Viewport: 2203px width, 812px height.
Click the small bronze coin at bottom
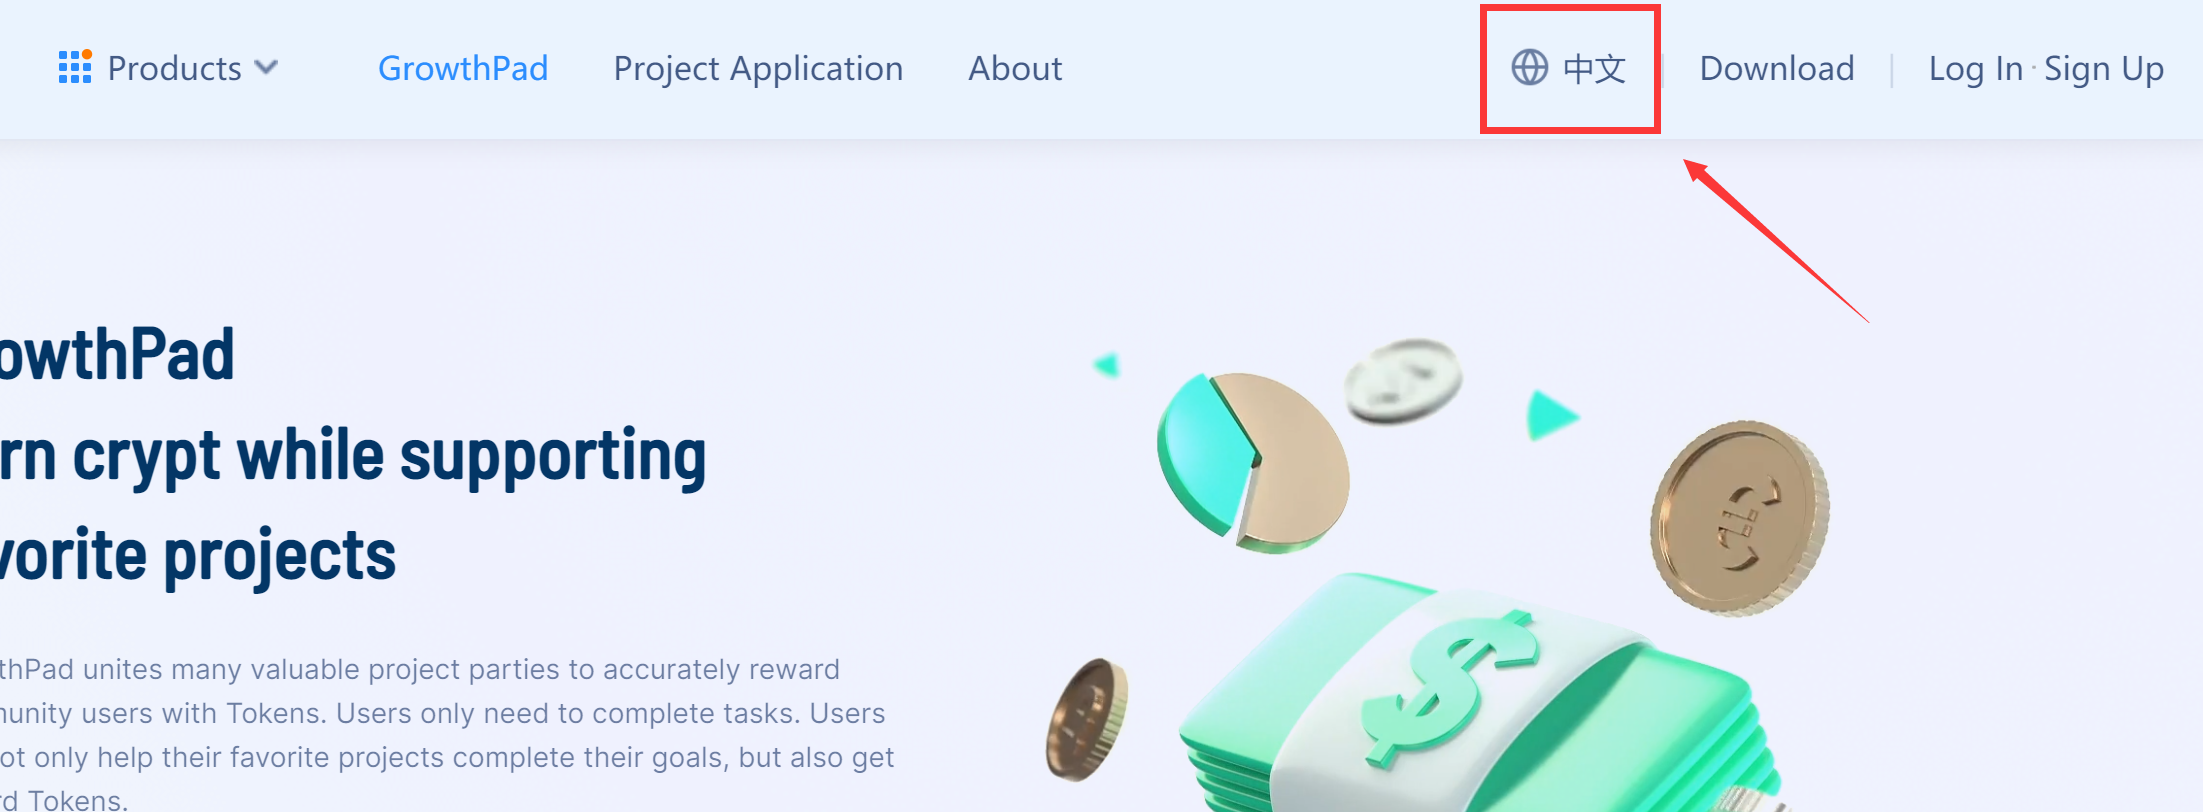(x=1087, y=719)
